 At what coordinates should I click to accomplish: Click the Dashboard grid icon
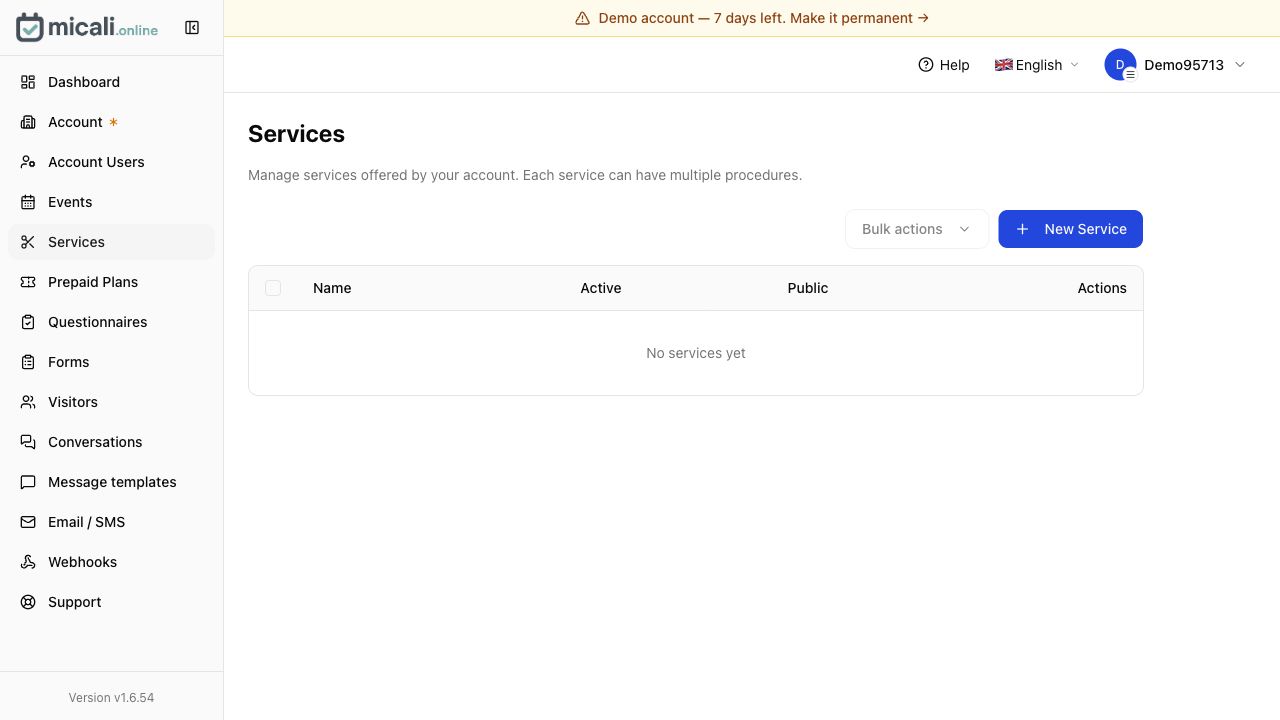28,82
